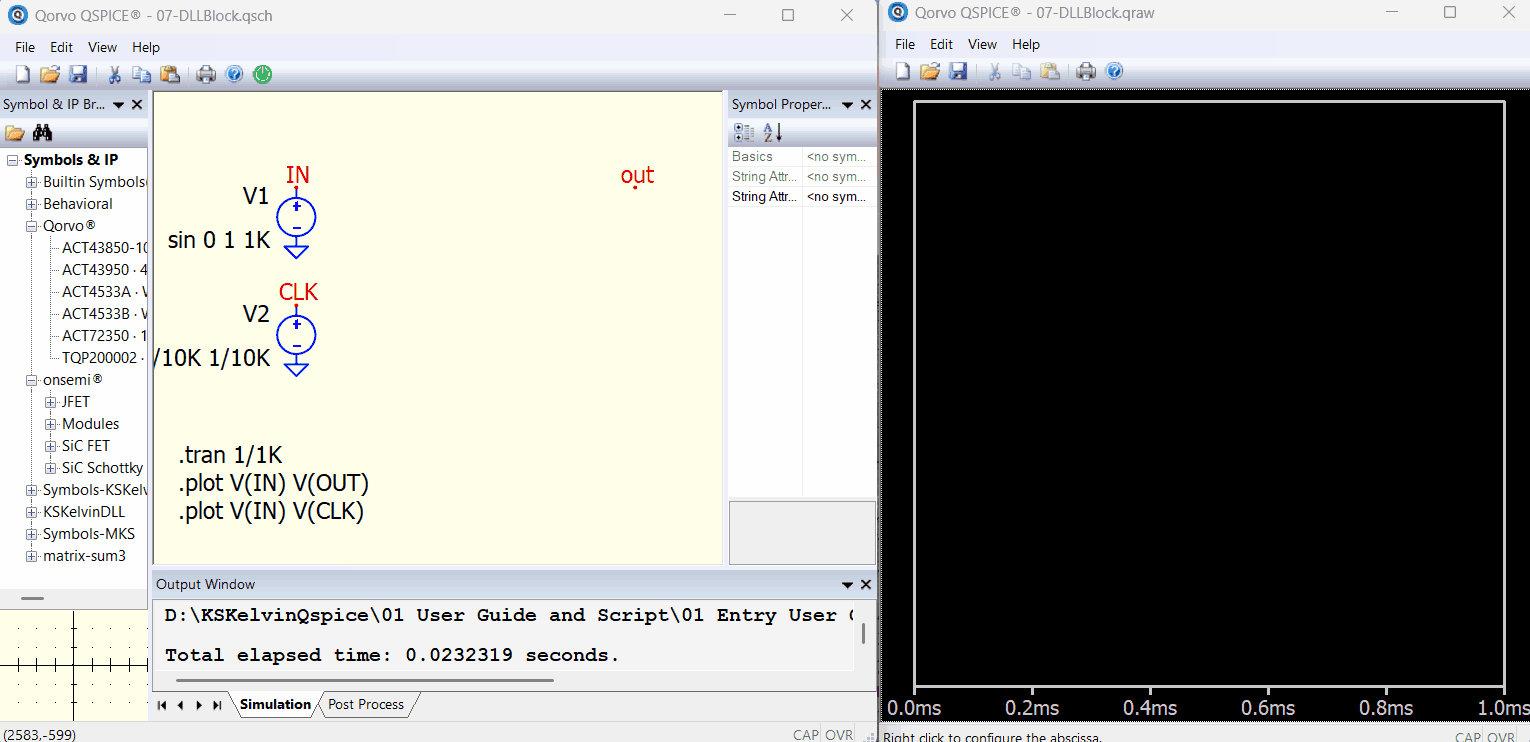Select the V2 voltage source symbol
This screenshot has height=742, width=1530.
click(x=296, y=334)
